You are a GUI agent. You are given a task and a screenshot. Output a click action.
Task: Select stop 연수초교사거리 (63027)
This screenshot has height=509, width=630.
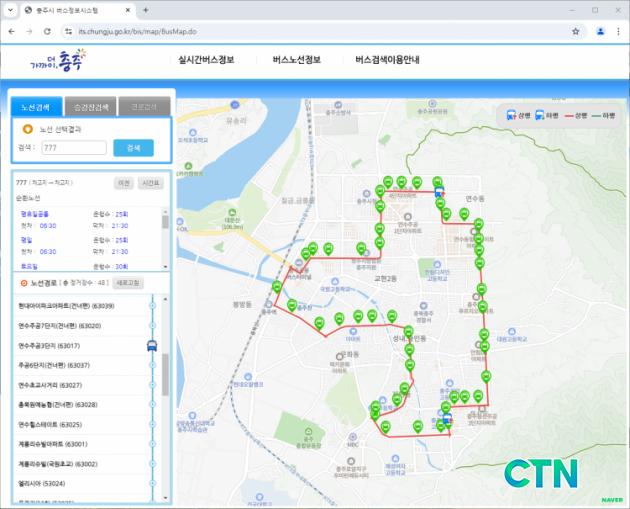coord(50,385)
